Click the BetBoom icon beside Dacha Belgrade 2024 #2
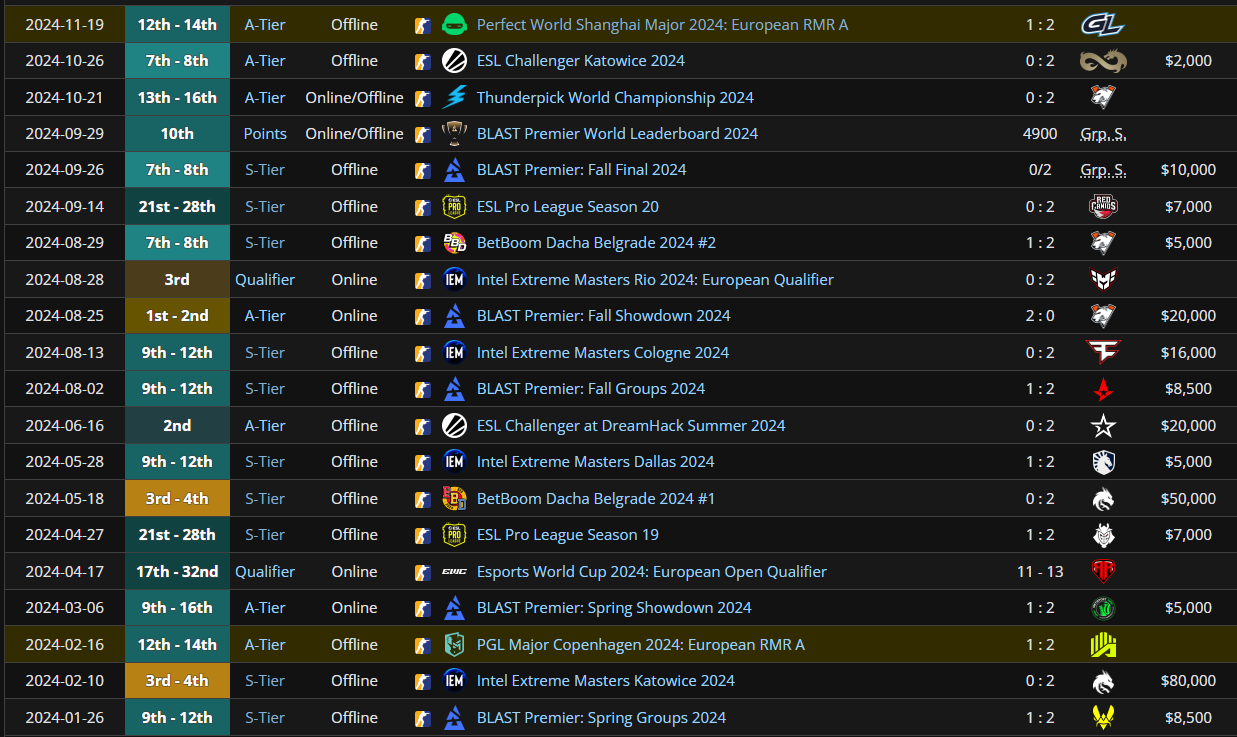 click(454, 243)
